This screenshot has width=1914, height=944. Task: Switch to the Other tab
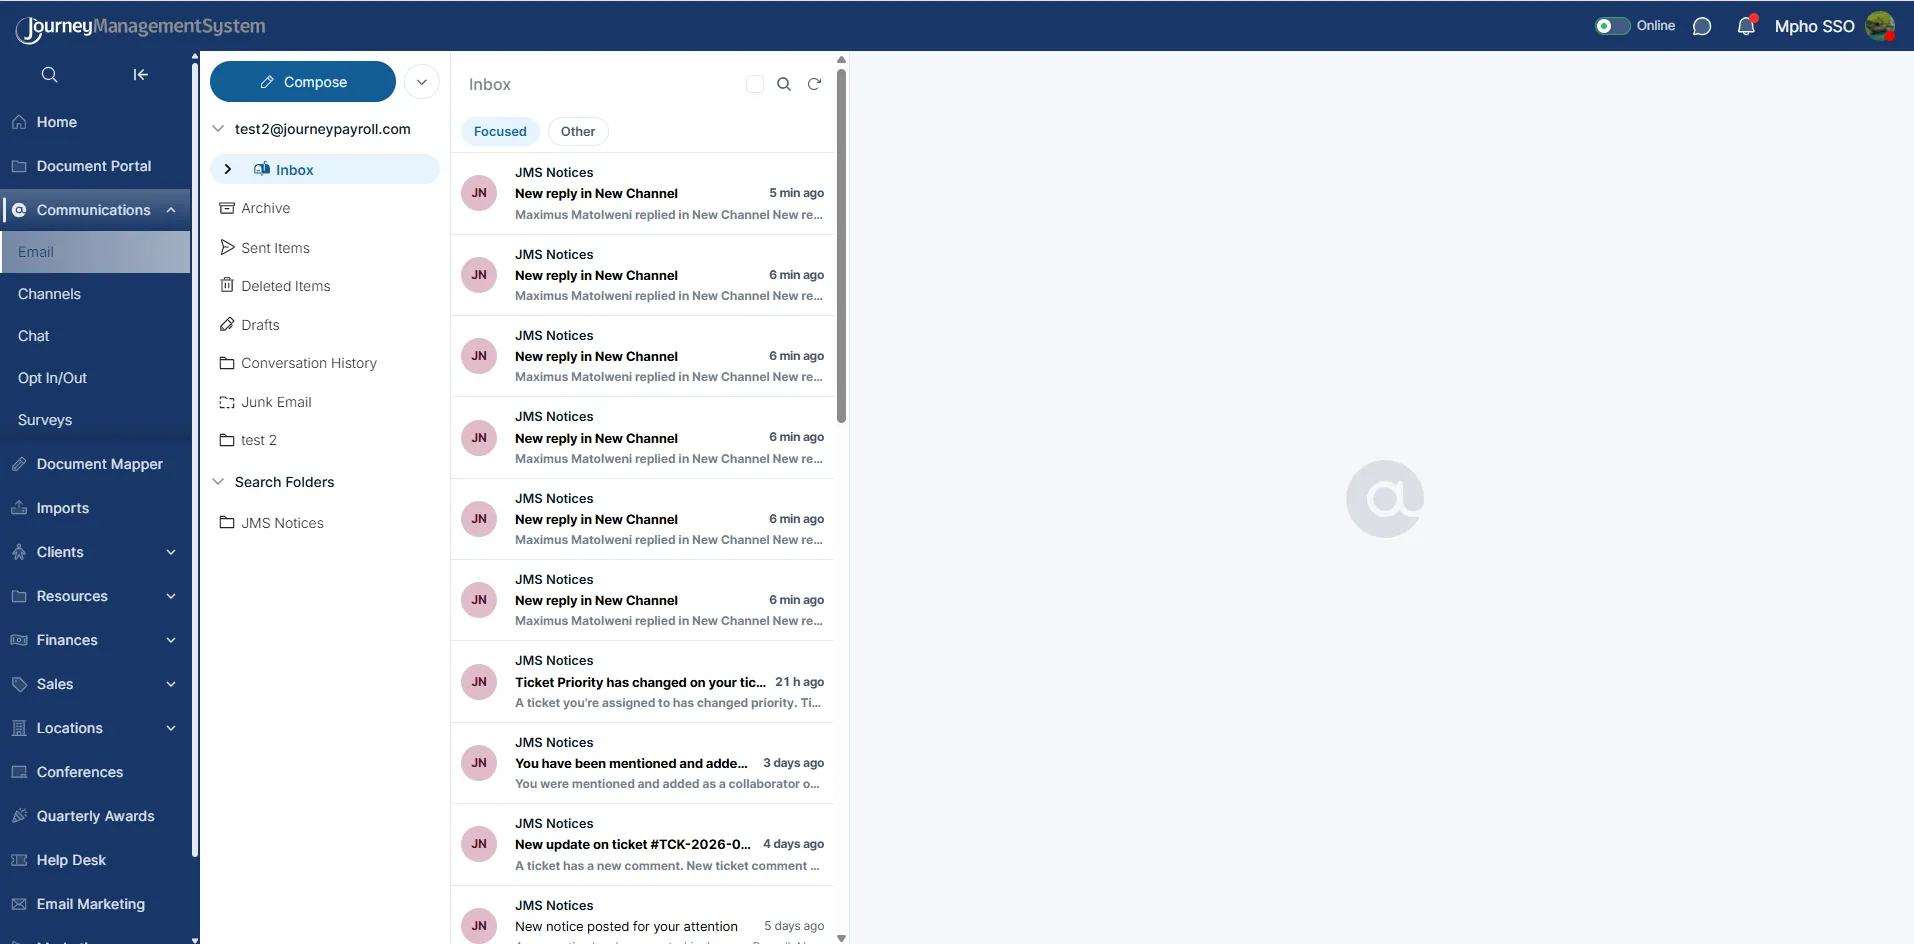(578, 131)
